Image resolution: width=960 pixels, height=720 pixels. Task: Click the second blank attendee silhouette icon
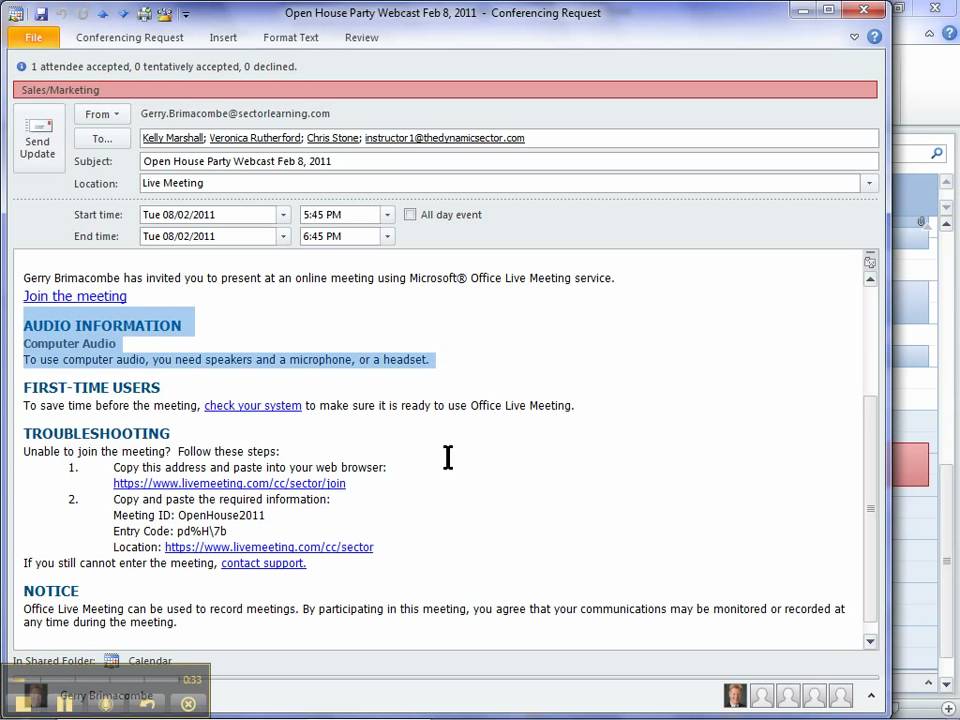[788, 696]
